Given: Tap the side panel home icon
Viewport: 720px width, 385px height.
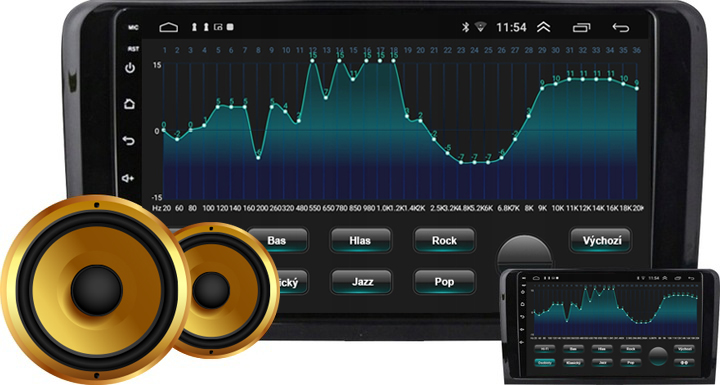Looking at the screenshot, I should coord(130,104).
